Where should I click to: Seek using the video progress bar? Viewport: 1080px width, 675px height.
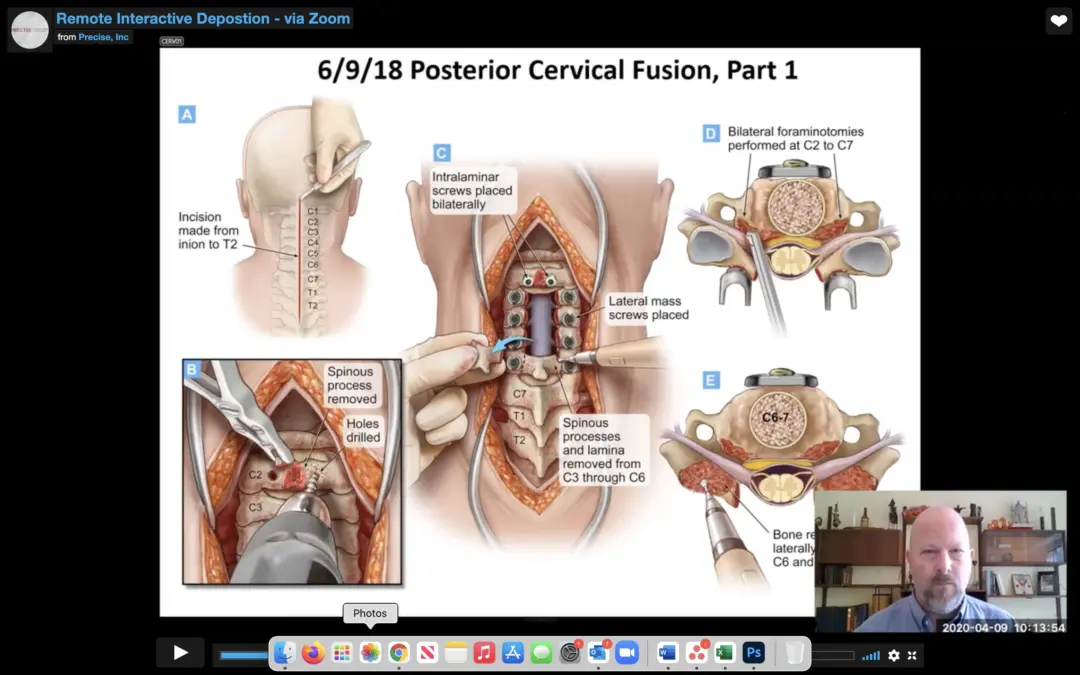pos(244,655)
